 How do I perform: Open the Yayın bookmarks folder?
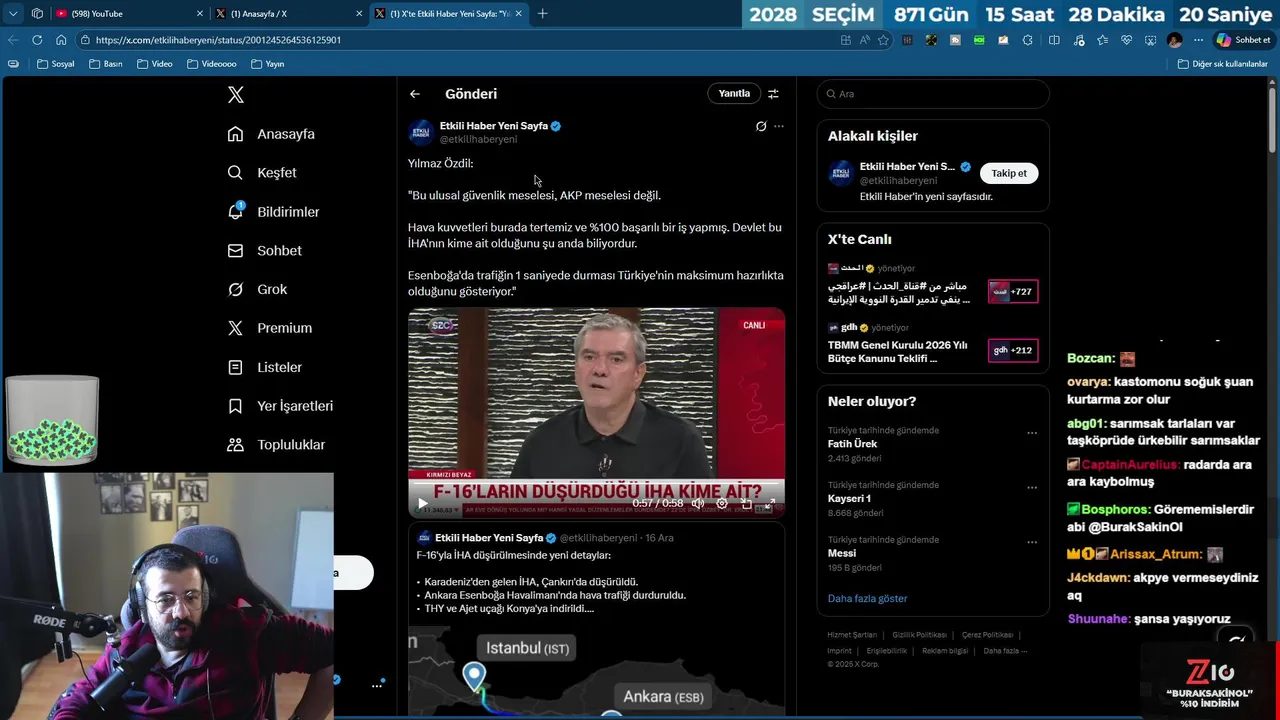(x=268, y=63)
